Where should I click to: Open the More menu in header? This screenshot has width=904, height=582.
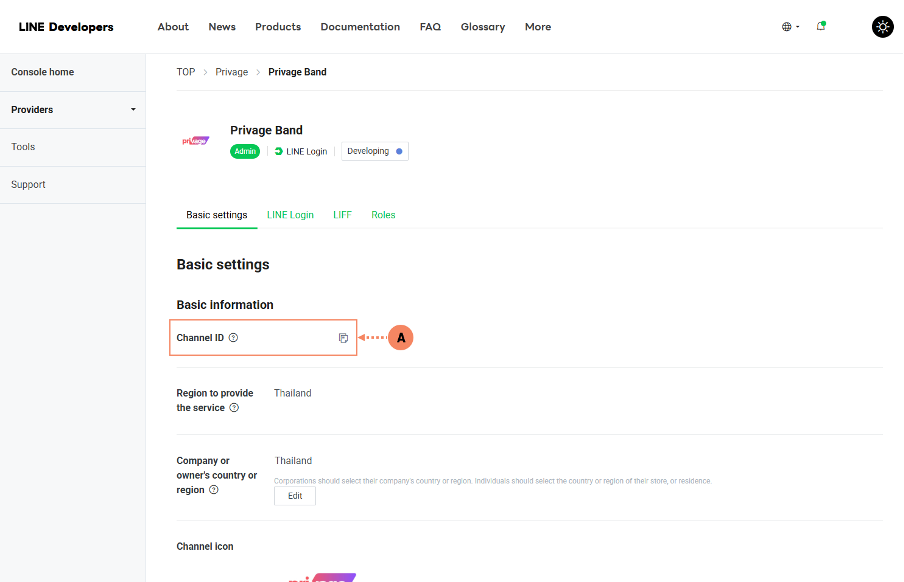[538, 27]
